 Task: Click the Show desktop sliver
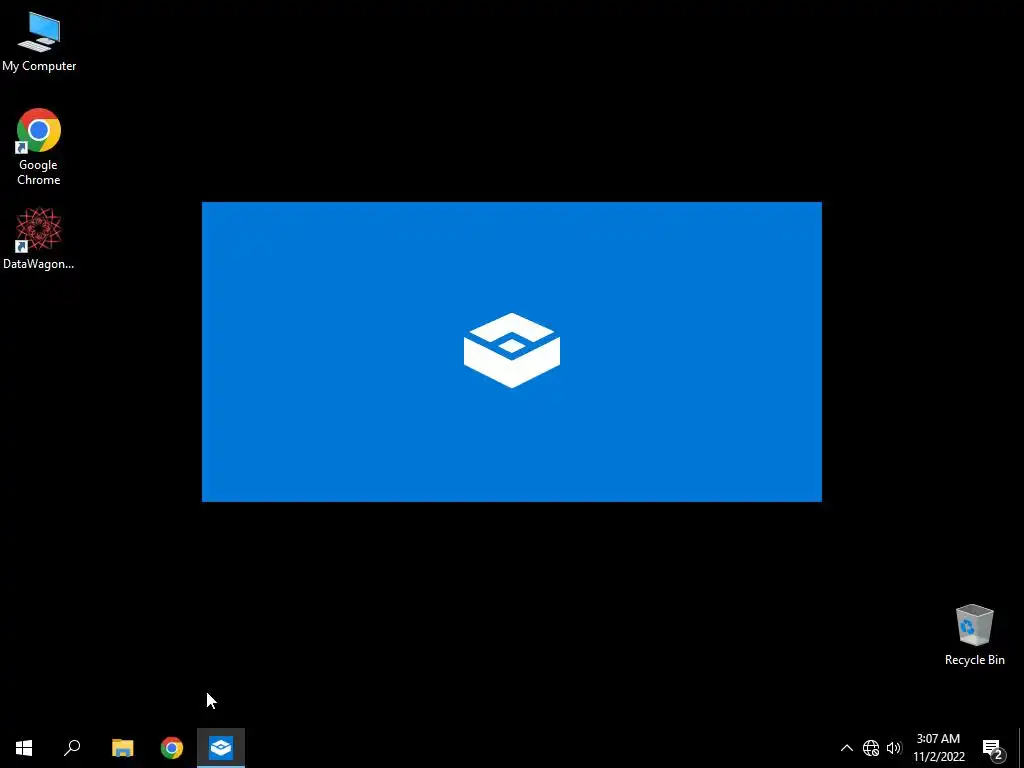[x=1021, y=748]
